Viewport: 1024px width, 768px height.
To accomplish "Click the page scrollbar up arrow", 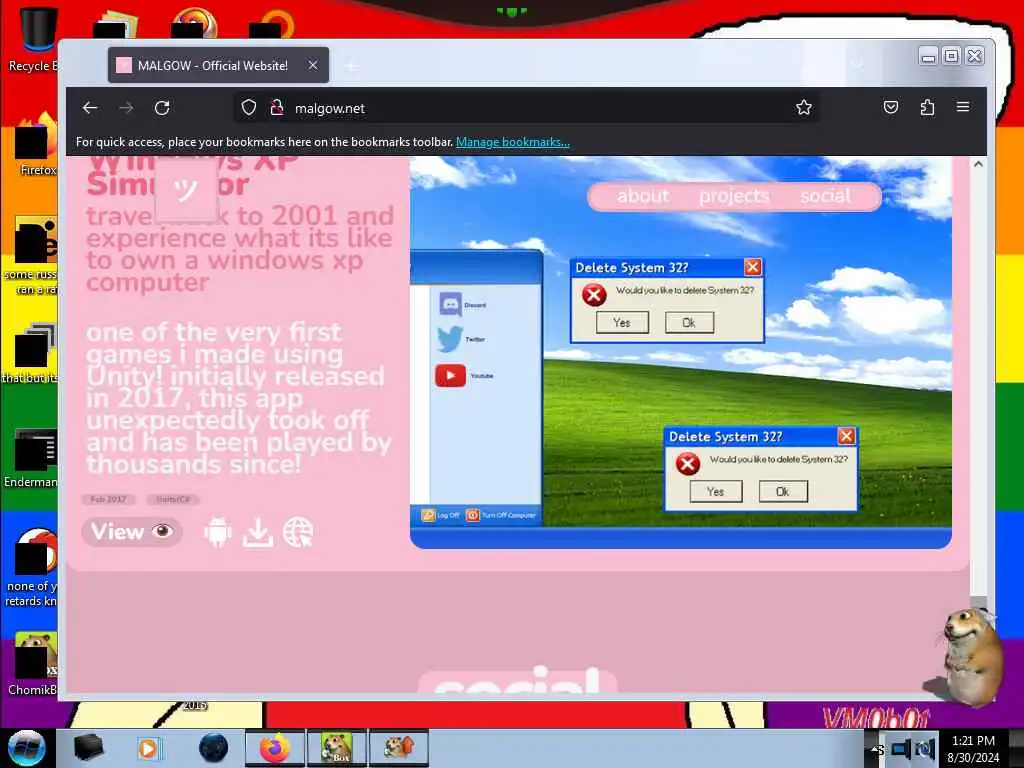I will click(x=978, y=165).
